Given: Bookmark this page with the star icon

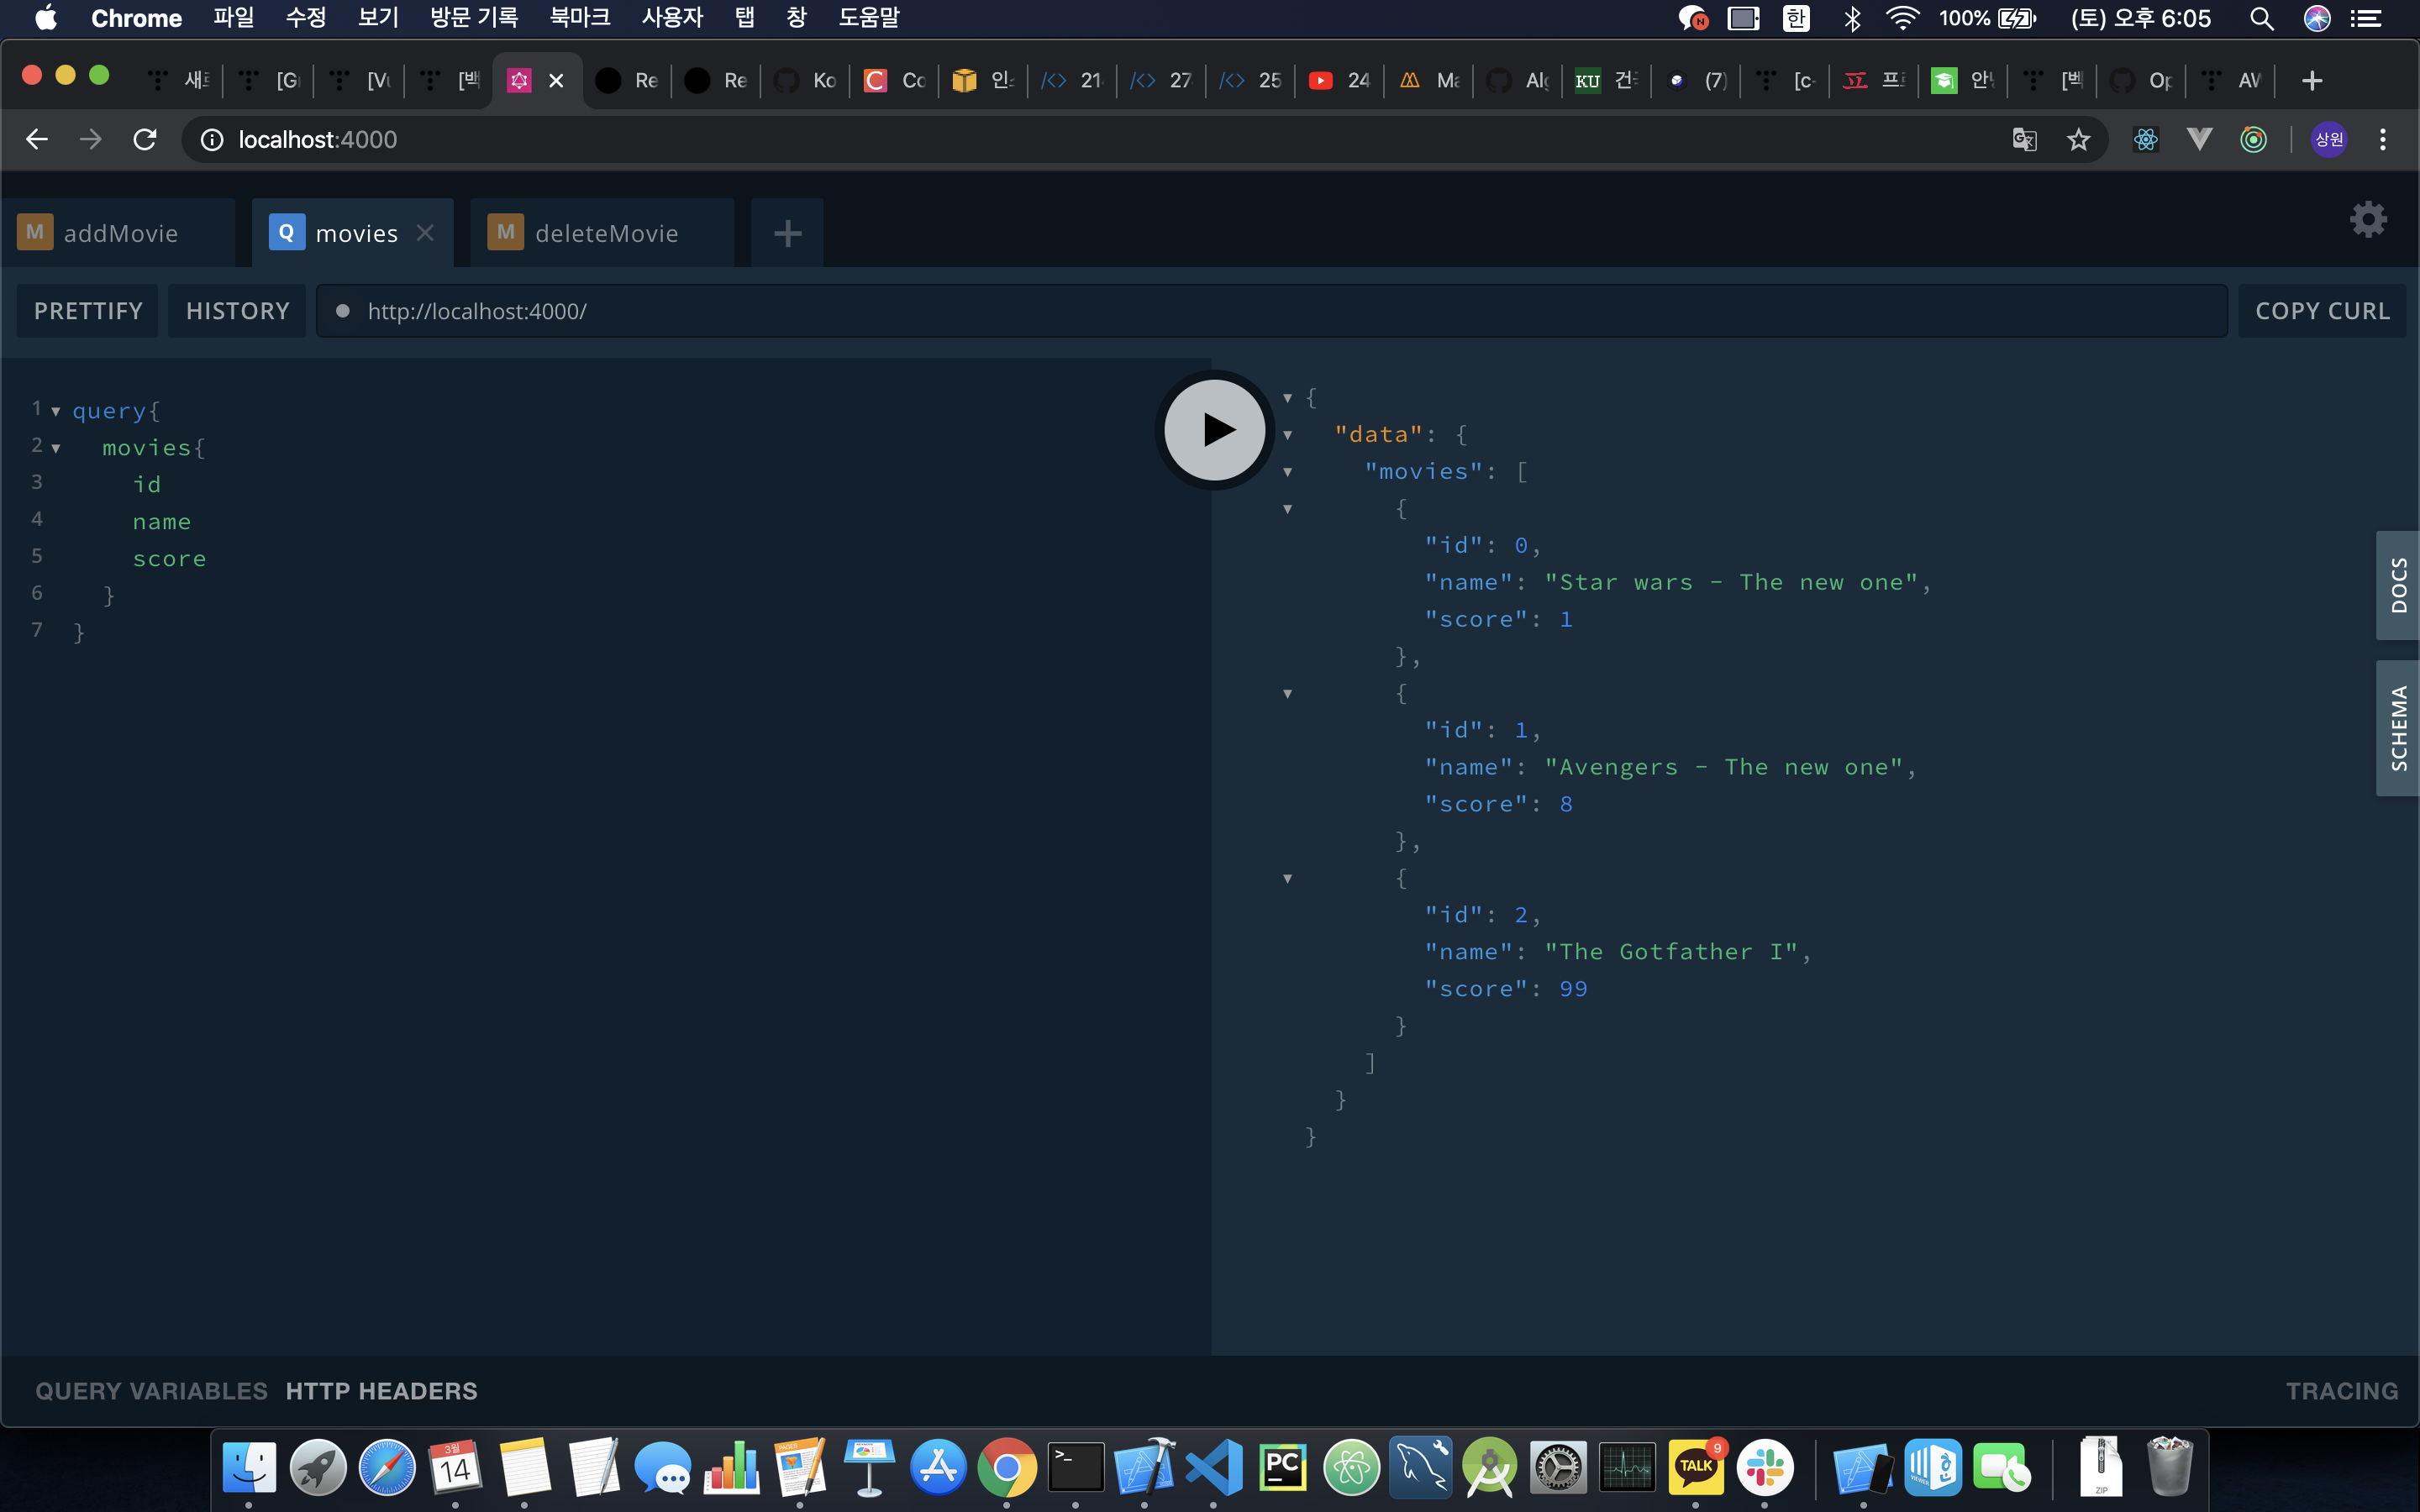Looking at the screenshot, I should [x=2078, y=139].
